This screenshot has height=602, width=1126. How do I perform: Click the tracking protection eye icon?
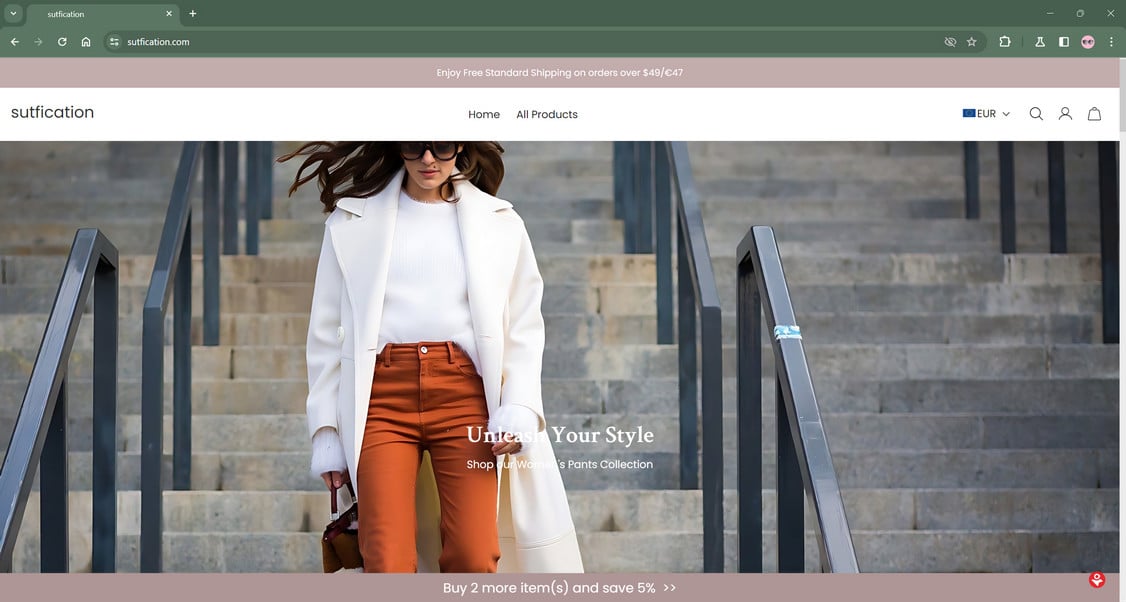[950, 42]
